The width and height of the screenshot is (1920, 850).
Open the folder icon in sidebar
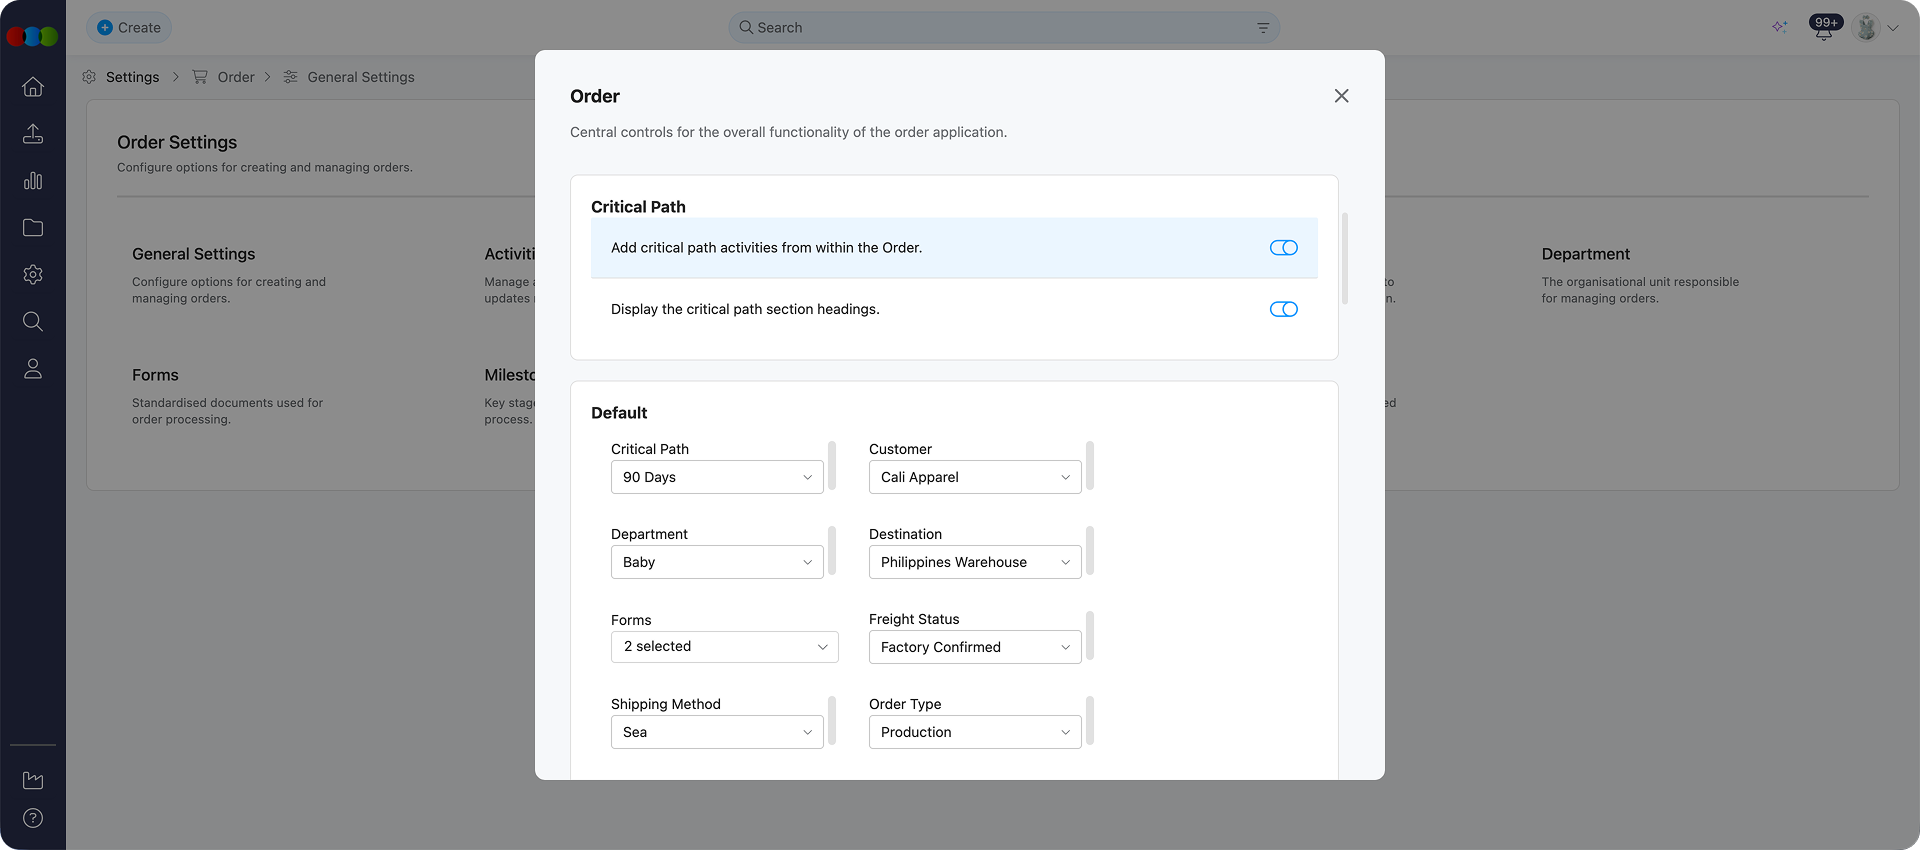(x=33, y=228)
